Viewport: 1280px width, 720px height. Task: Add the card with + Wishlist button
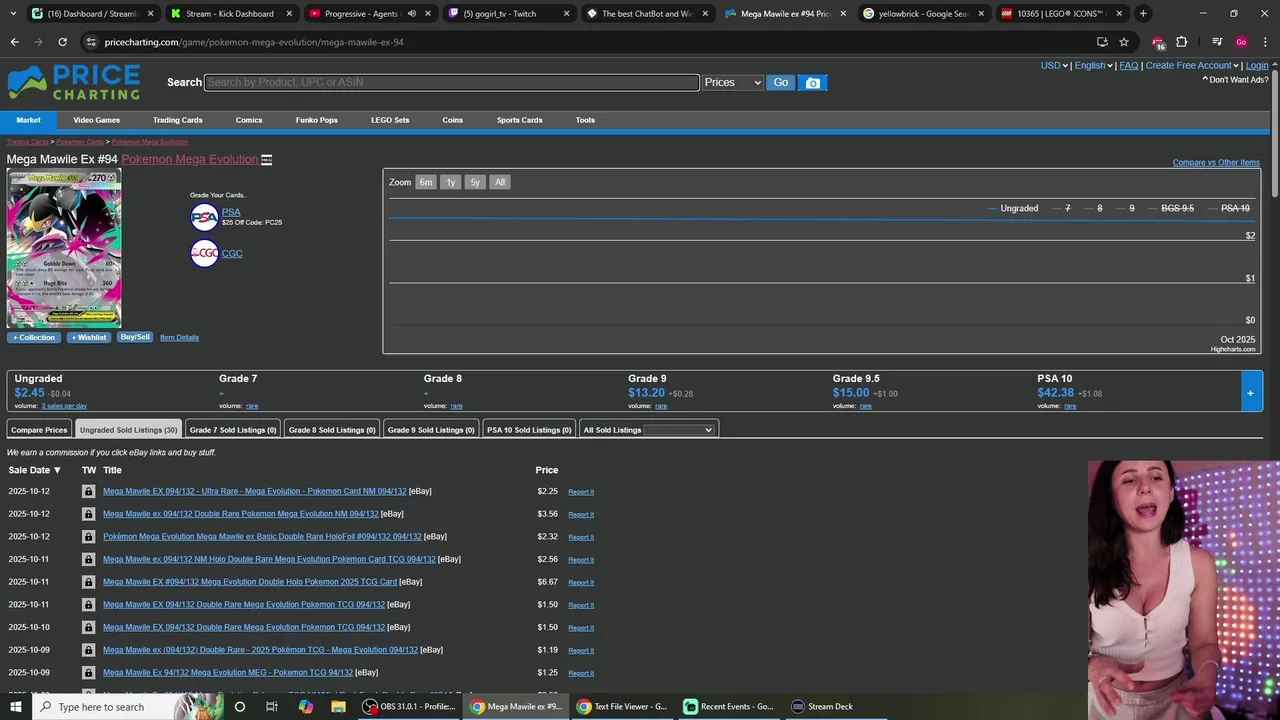[89, 337]
